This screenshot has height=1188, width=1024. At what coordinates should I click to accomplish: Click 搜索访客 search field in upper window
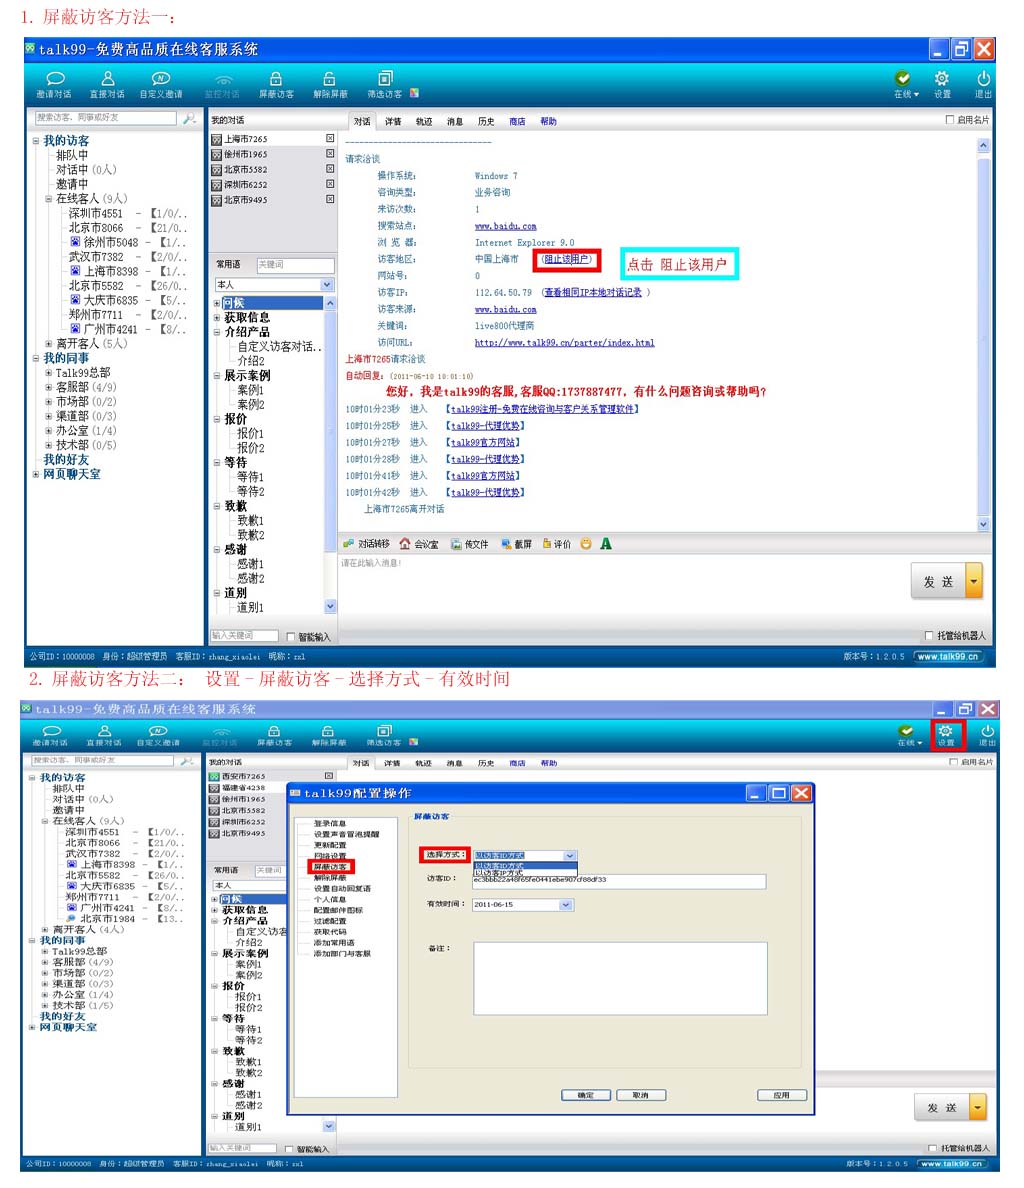click(105, 118)
